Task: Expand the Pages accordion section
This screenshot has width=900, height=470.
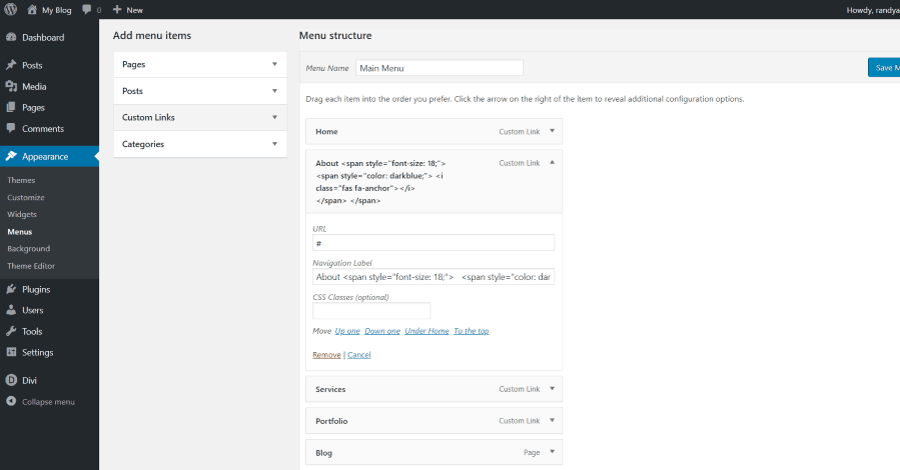Action: tap(274, 64)
